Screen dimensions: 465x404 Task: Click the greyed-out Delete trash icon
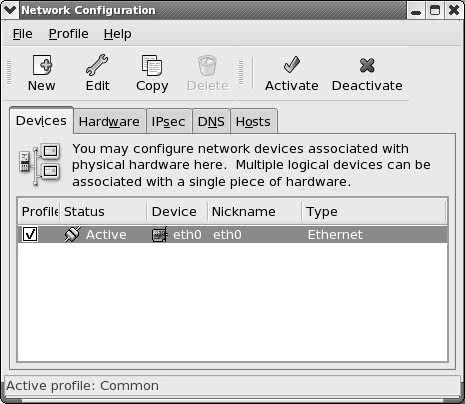(x=207, y=65)
